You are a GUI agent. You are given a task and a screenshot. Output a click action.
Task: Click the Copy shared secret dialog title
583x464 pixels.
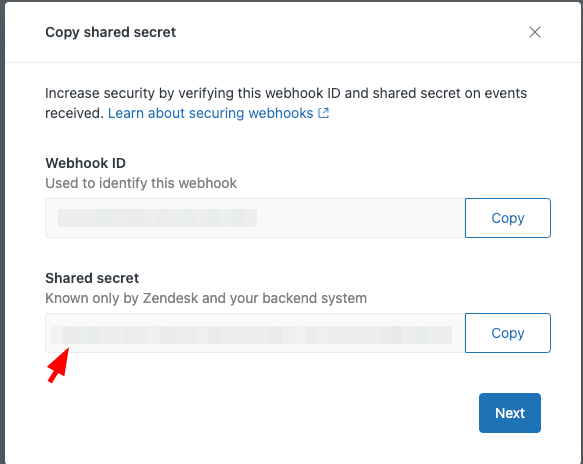[x=110, y=32]
